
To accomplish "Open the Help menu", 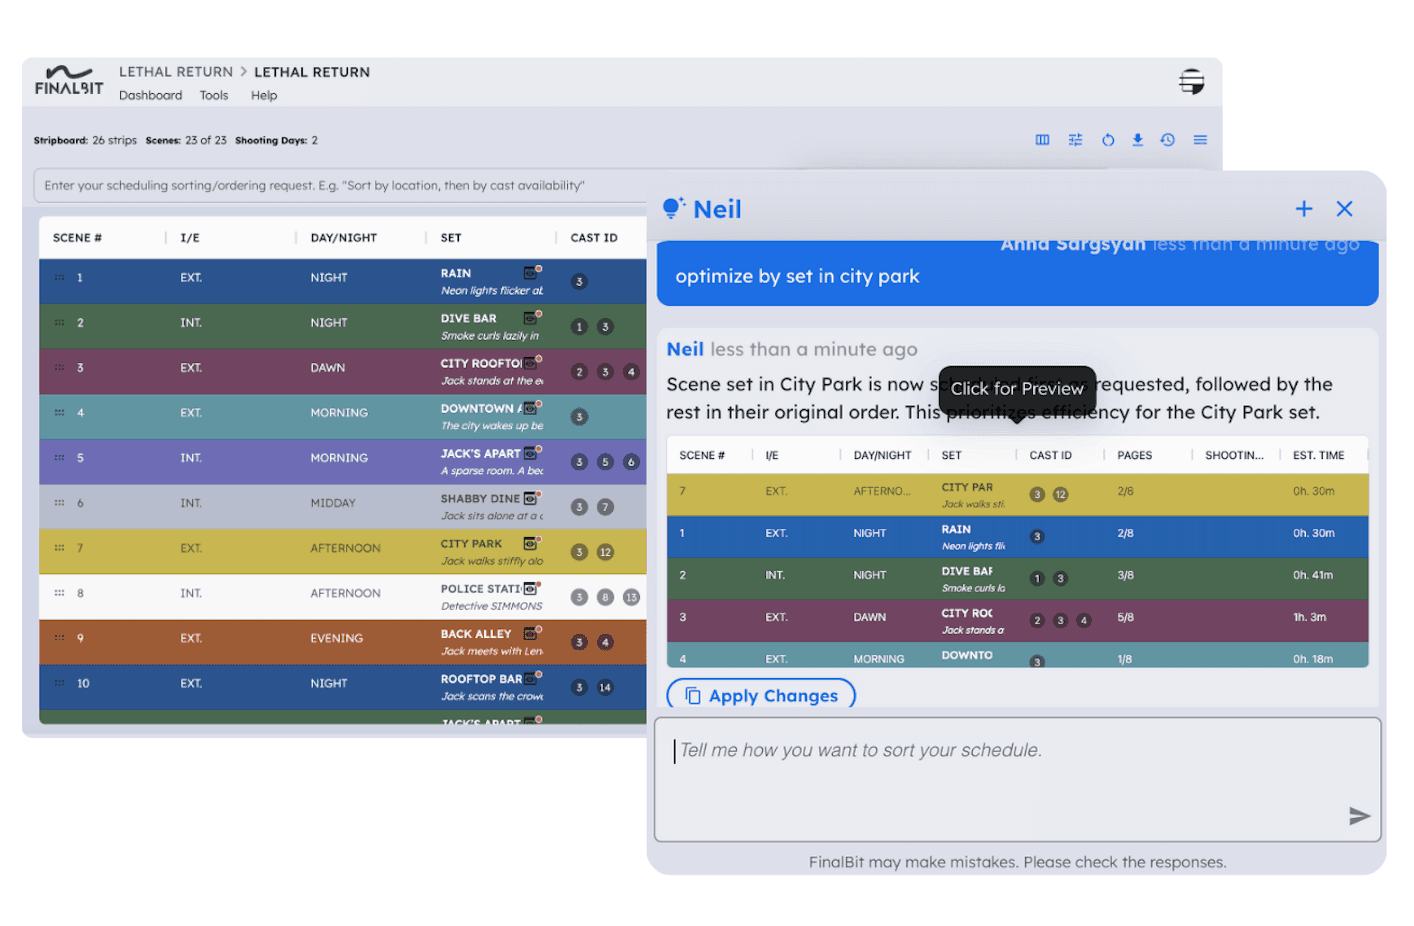I will pos(264,95).
